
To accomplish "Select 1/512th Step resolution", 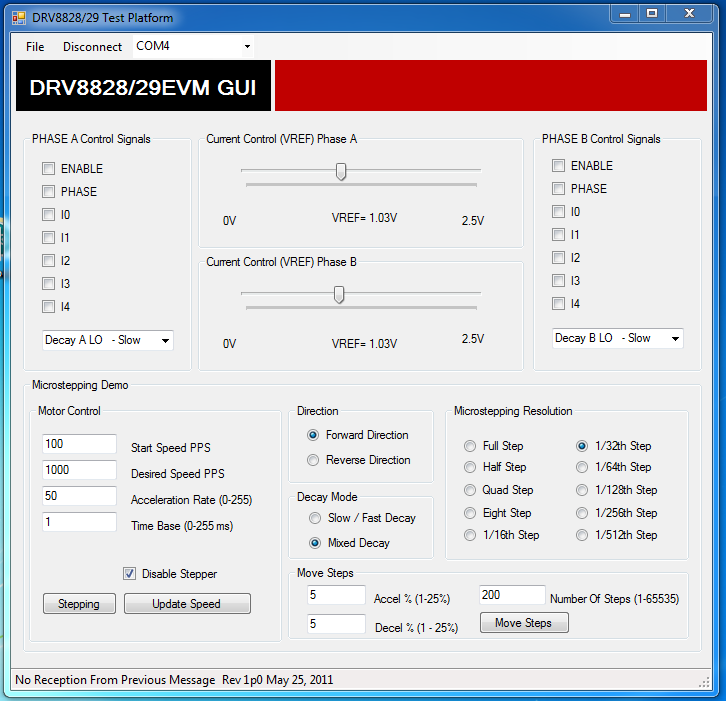I will point(582,535).
